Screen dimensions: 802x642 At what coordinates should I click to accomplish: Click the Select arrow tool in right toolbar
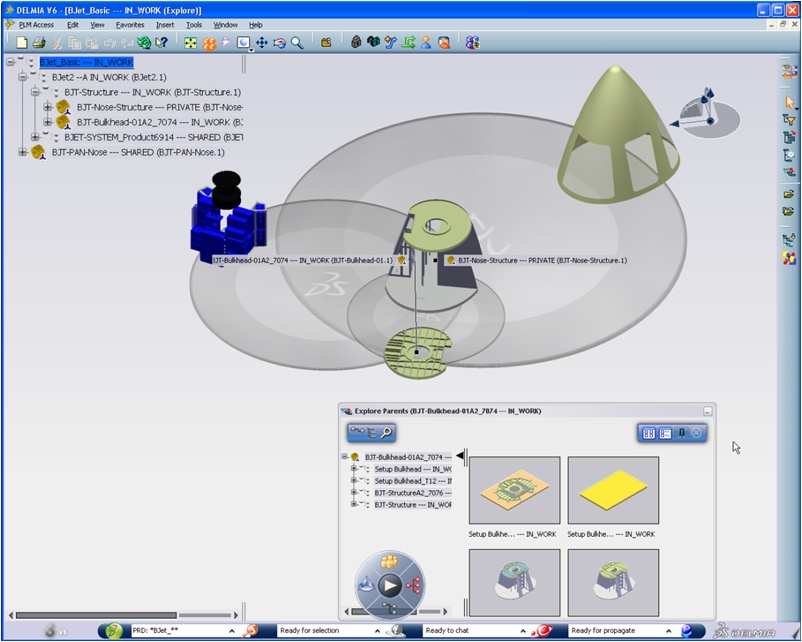point(790,103)
